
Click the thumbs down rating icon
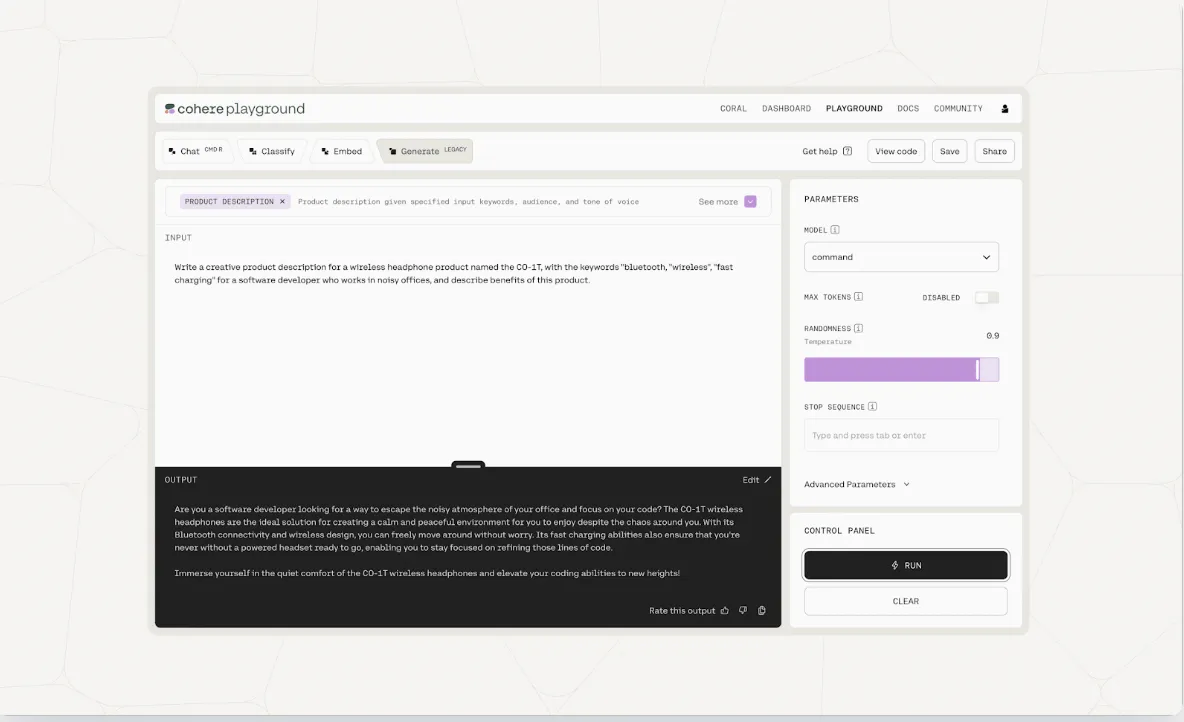[x=743, y=610]
